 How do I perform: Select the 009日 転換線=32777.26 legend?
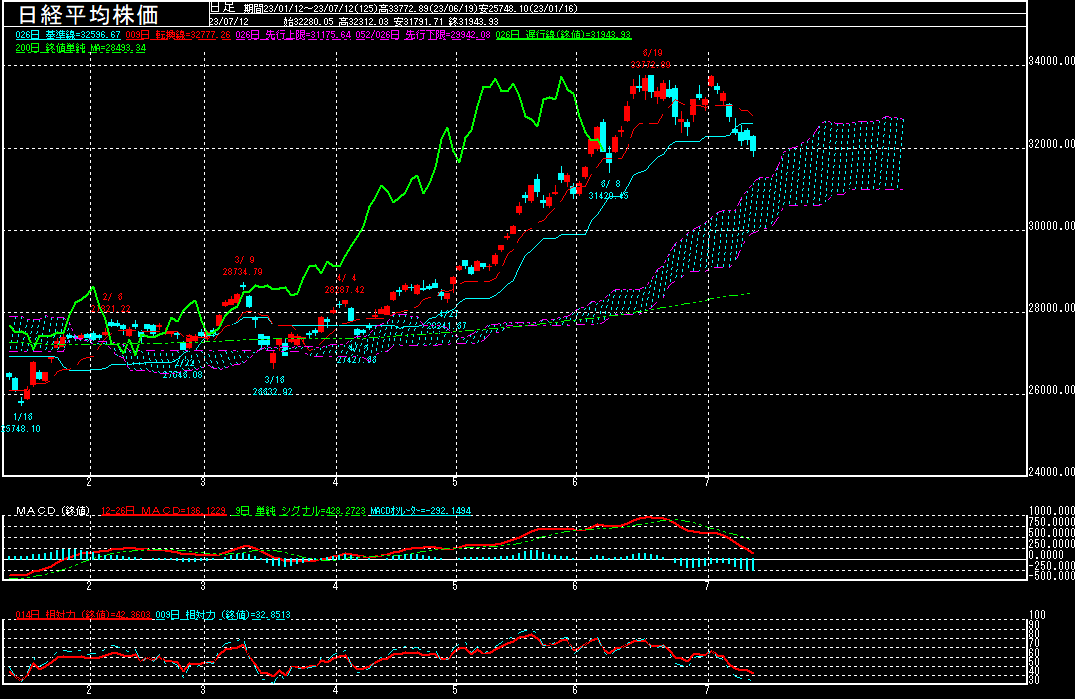[x=178, y=34]
